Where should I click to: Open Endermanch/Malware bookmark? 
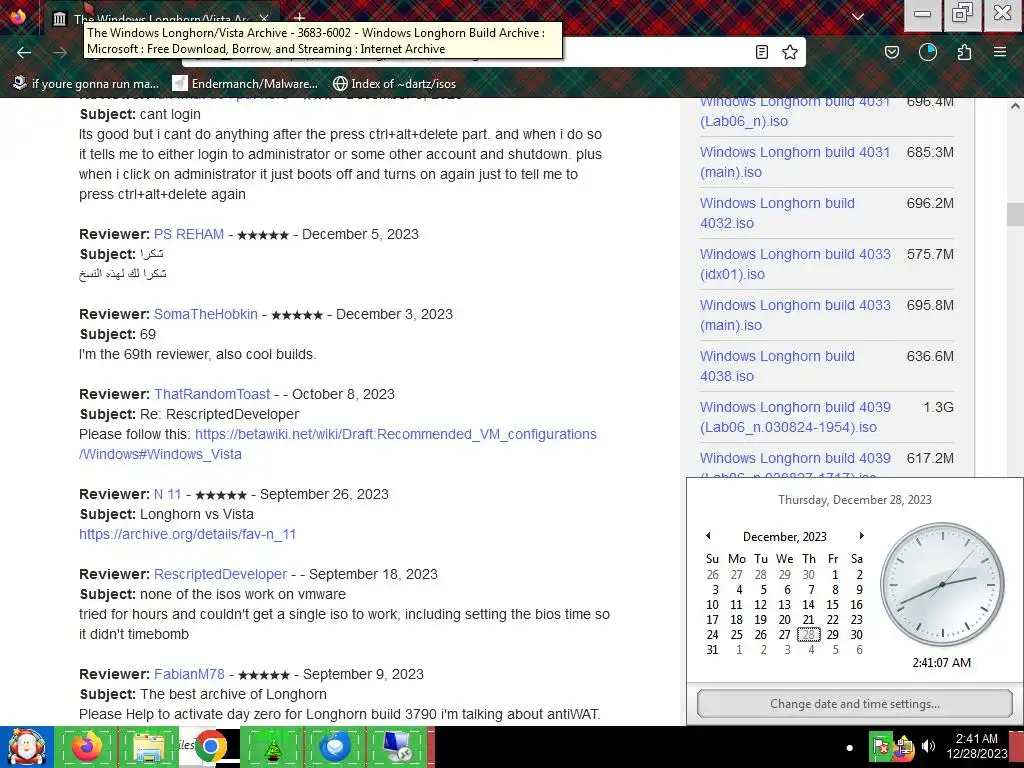coord(245,84)
